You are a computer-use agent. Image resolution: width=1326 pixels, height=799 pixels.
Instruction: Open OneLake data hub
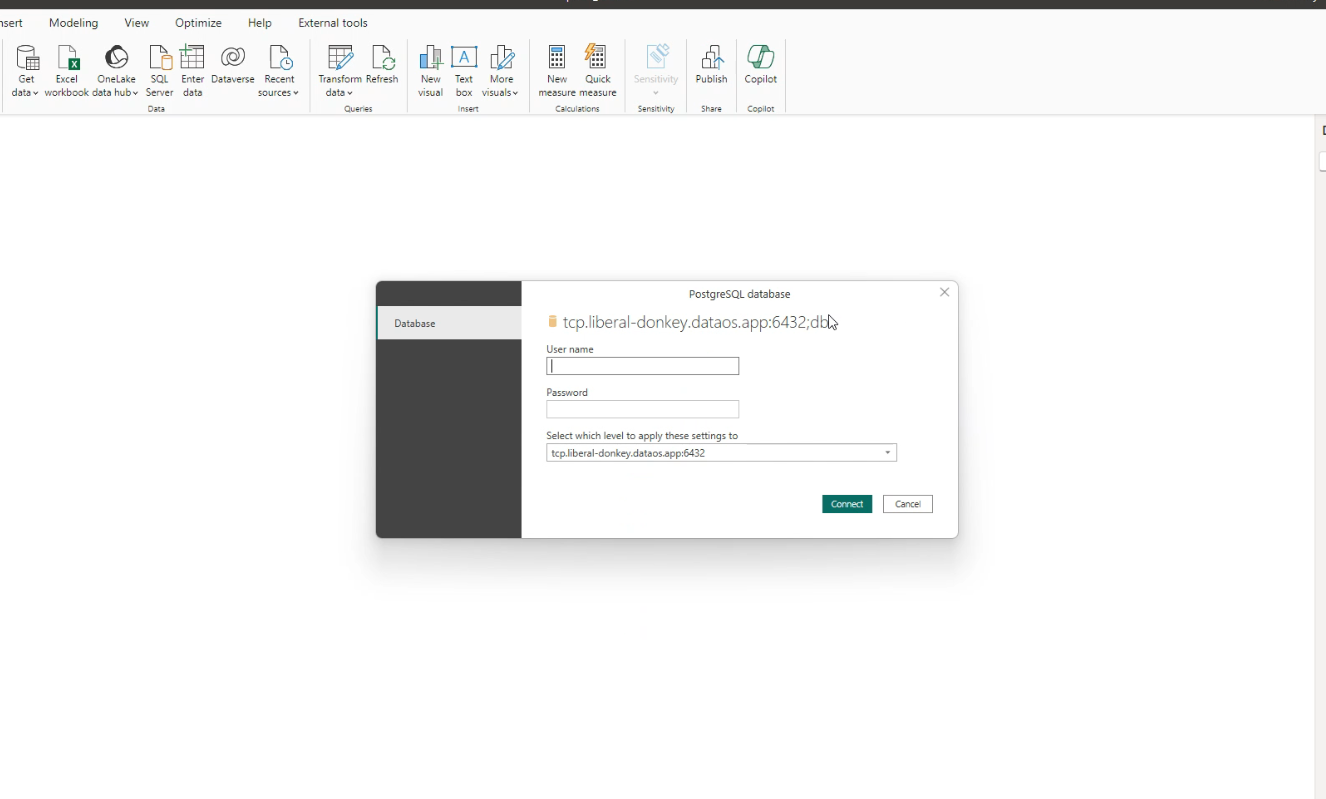(116, 71)
